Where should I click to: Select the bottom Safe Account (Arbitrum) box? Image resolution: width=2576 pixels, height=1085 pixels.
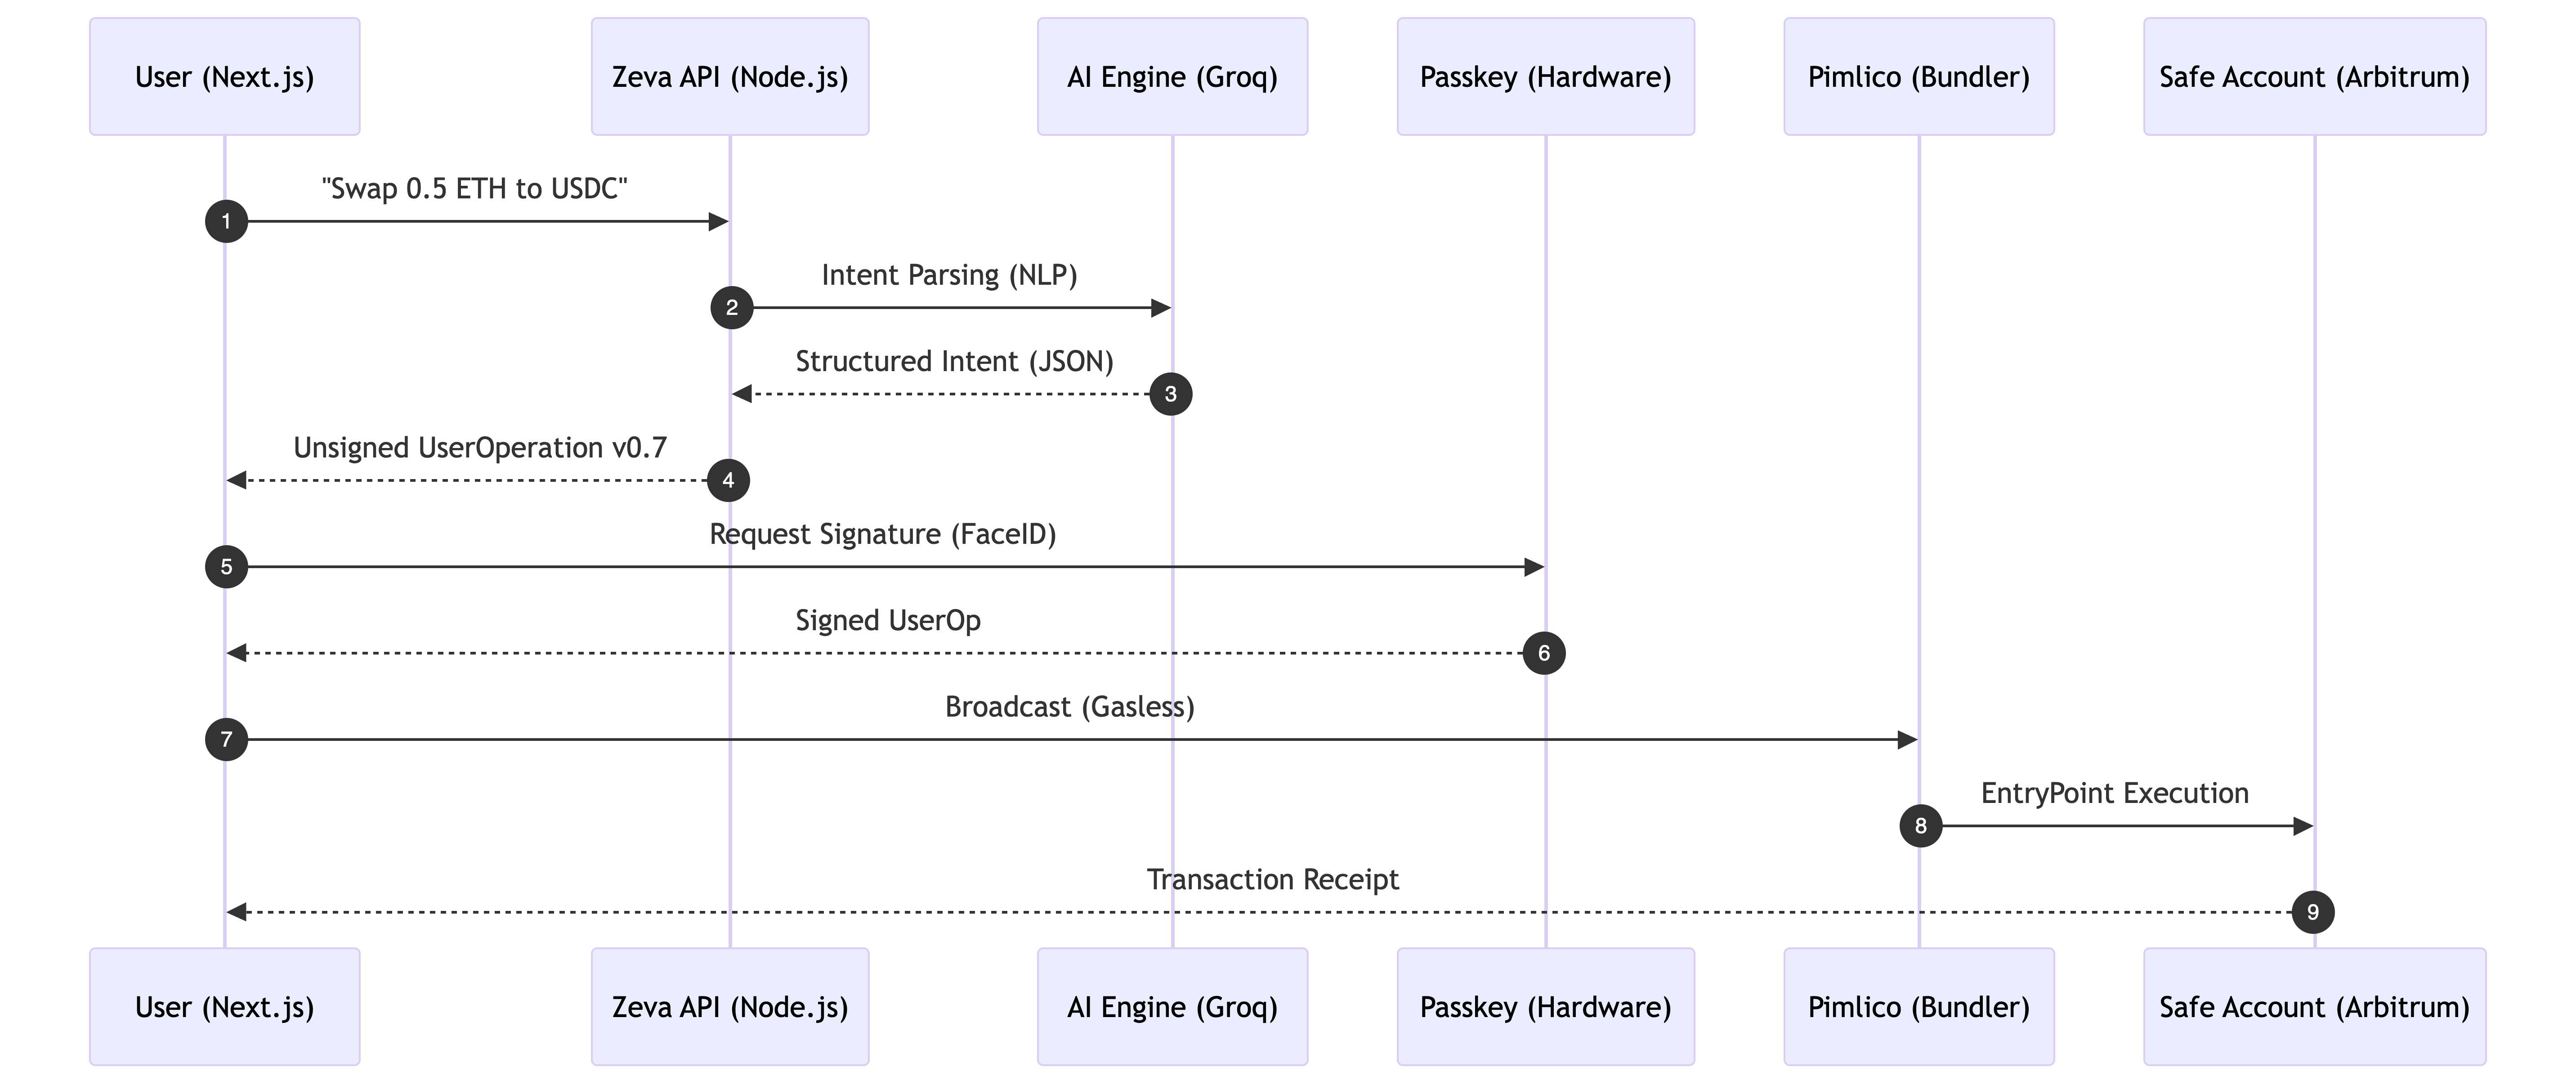click(2314, 1007)
